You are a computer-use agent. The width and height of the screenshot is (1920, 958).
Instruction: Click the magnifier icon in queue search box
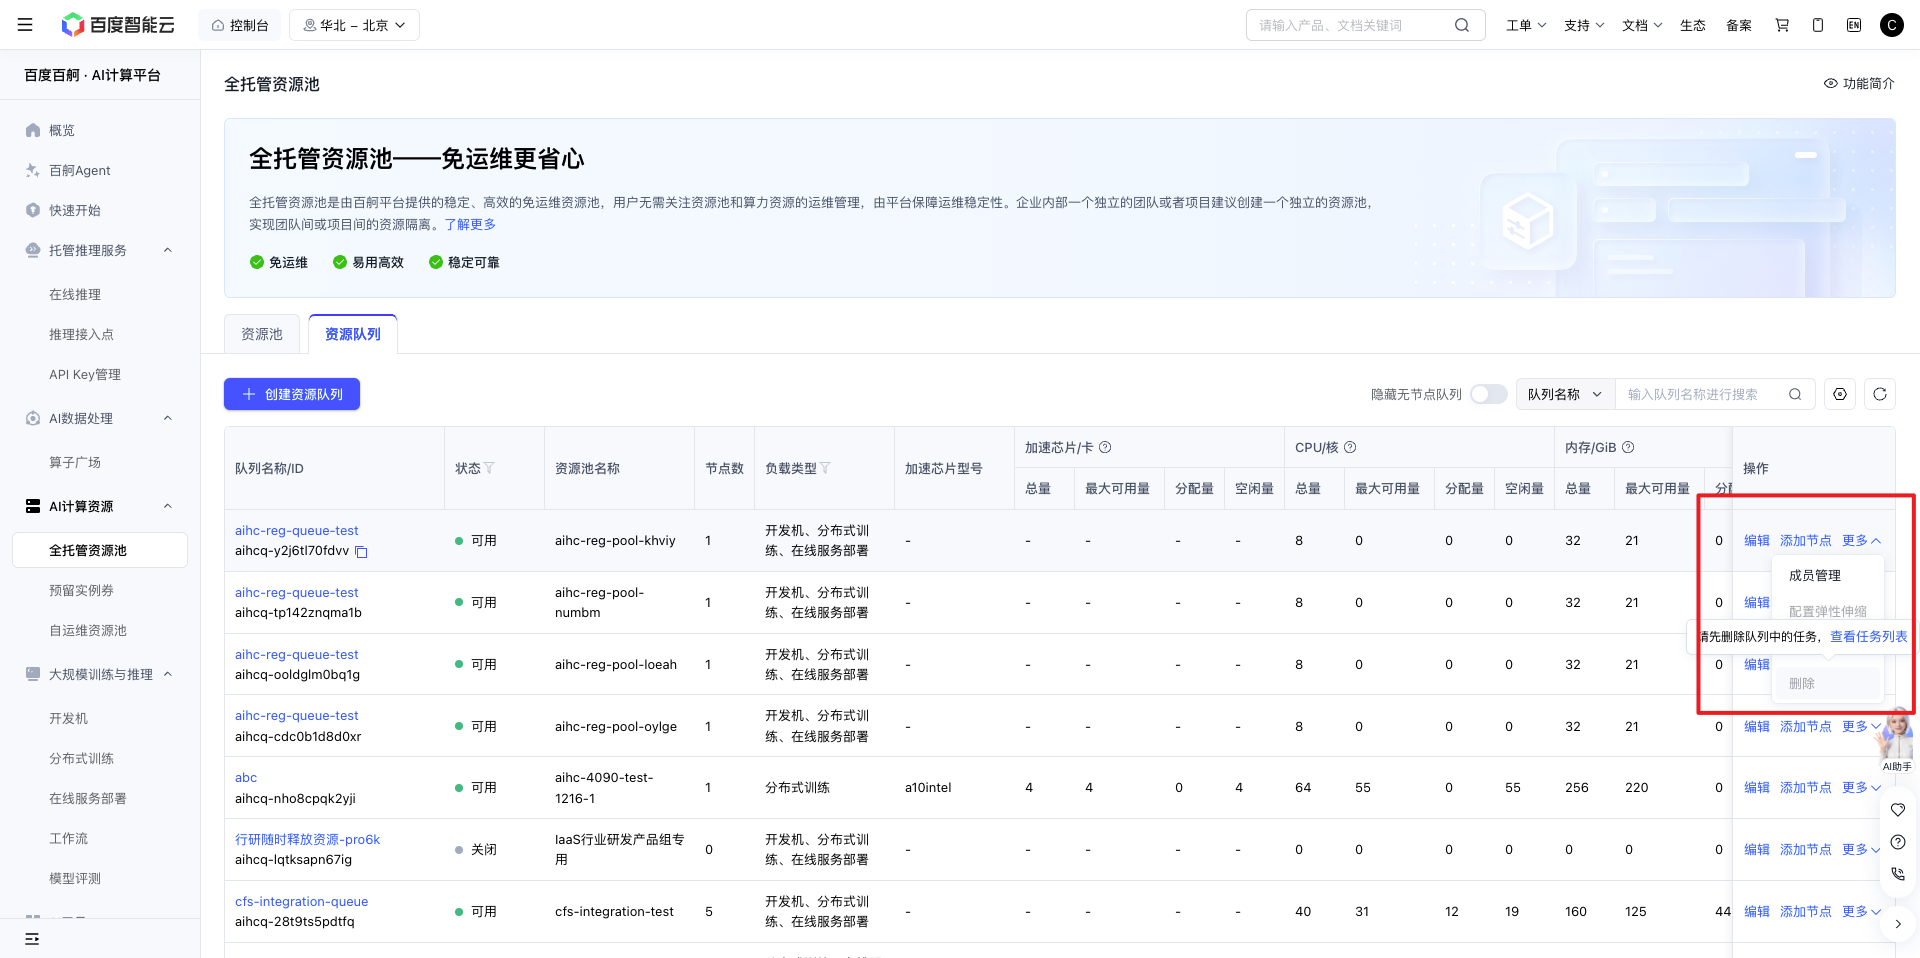1795,394
